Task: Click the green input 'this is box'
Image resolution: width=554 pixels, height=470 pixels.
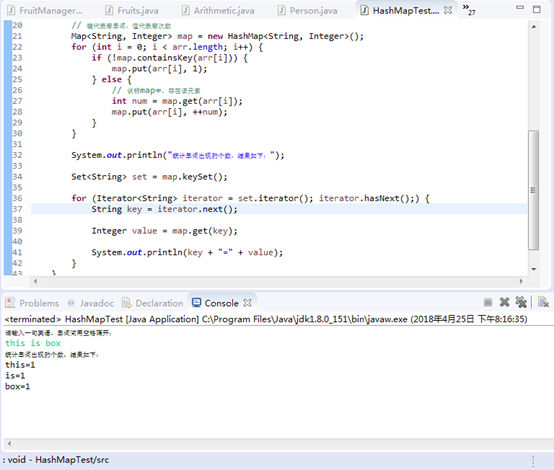Action: (x=33, y=343)
